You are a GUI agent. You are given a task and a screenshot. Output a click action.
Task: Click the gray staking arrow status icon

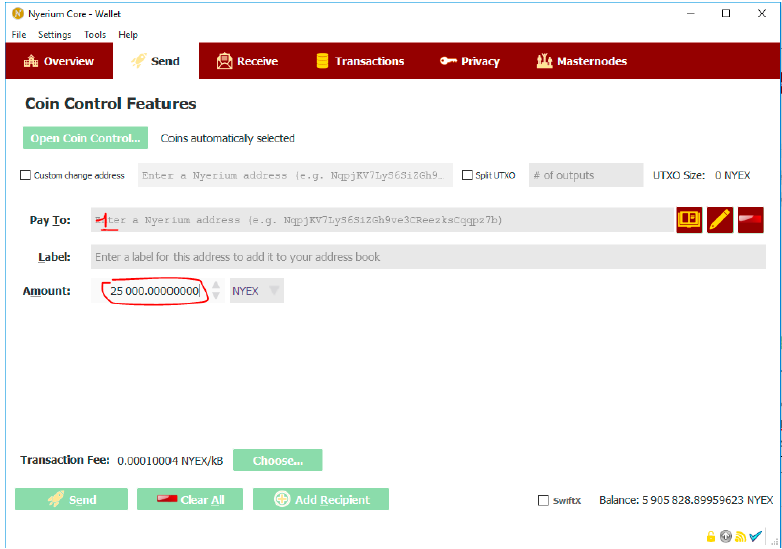point(726,537)
